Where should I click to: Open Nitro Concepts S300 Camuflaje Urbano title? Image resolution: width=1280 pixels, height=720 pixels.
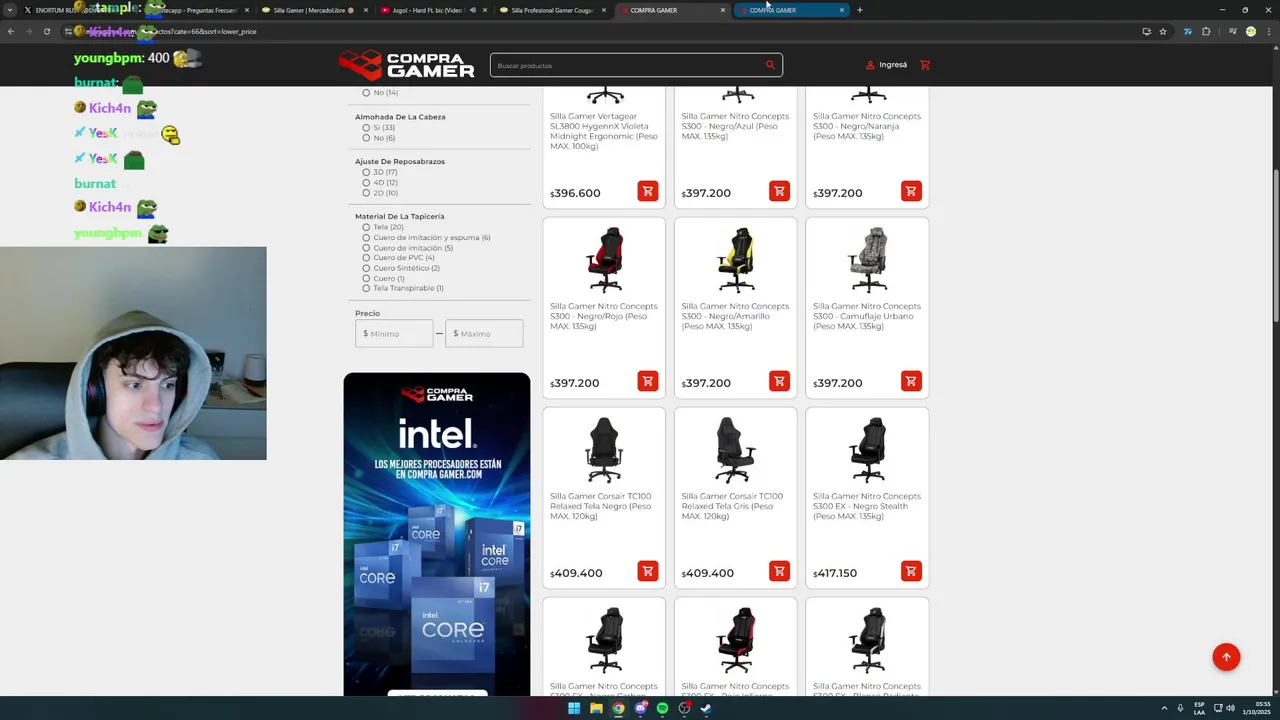(867, 316)
